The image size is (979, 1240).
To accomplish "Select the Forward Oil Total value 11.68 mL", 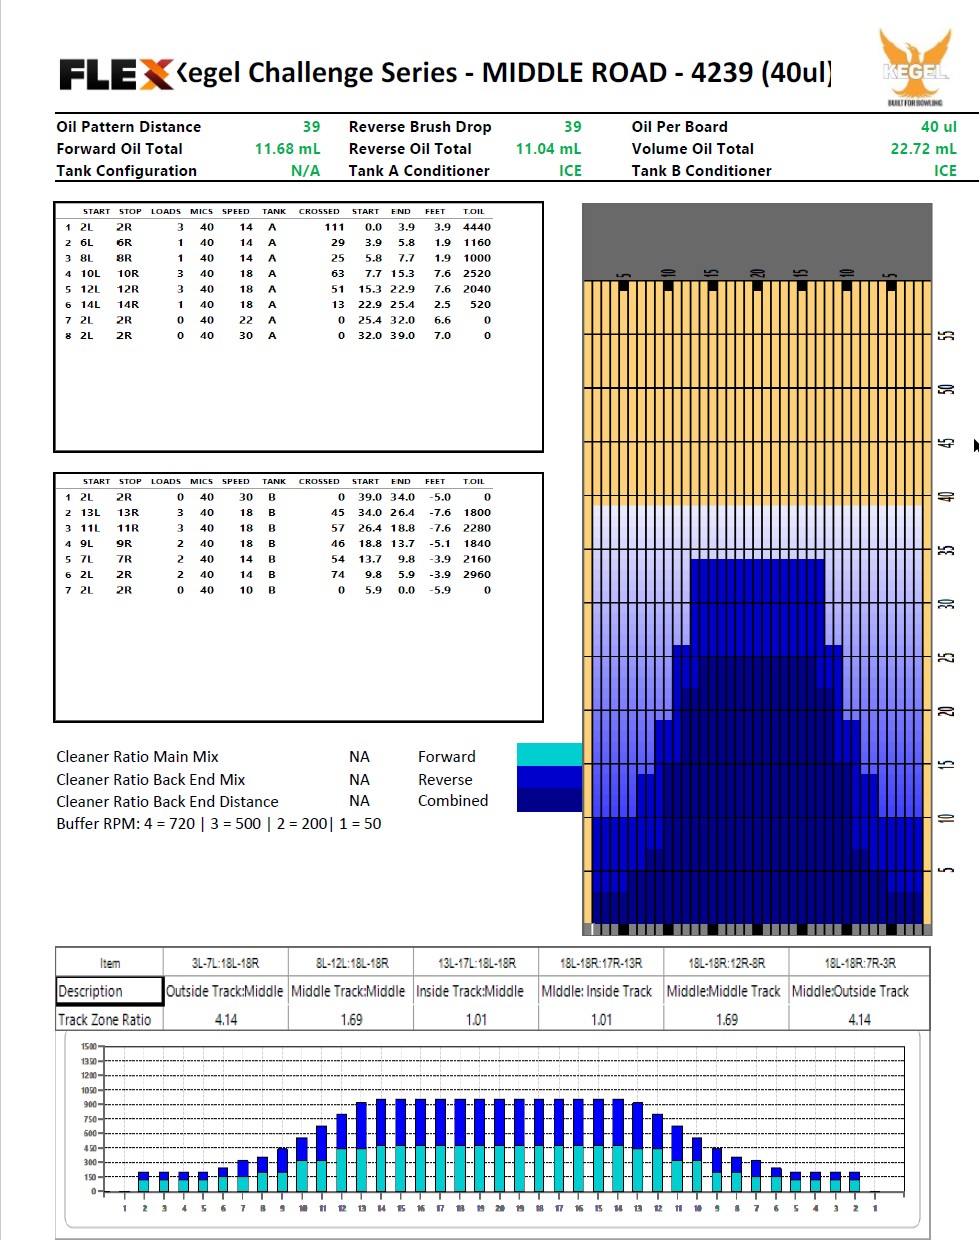I will [x=287, y=149].
